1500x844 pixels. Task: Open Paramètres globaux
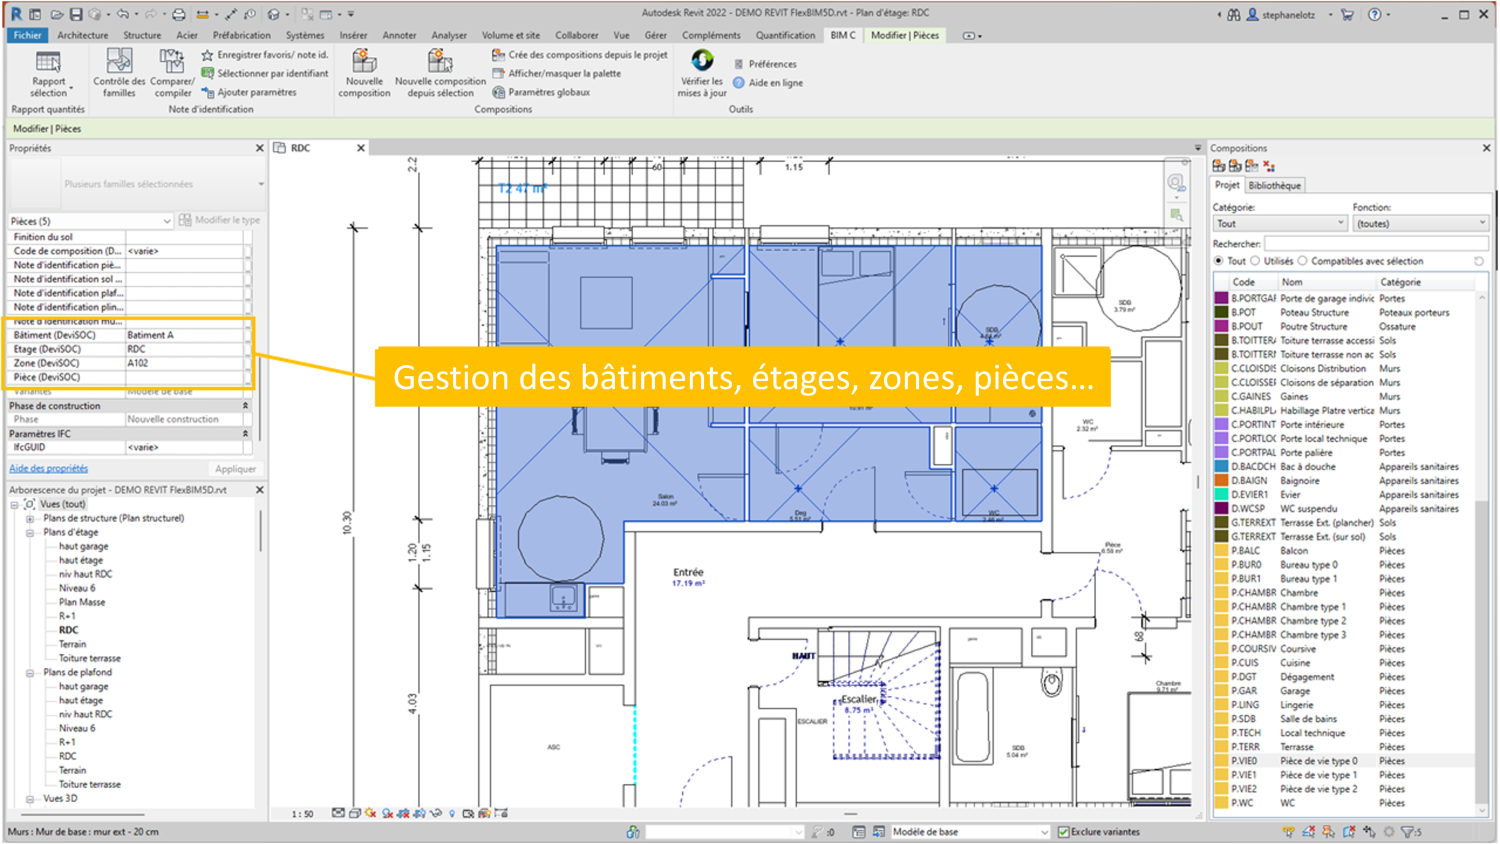pos(541,92)
